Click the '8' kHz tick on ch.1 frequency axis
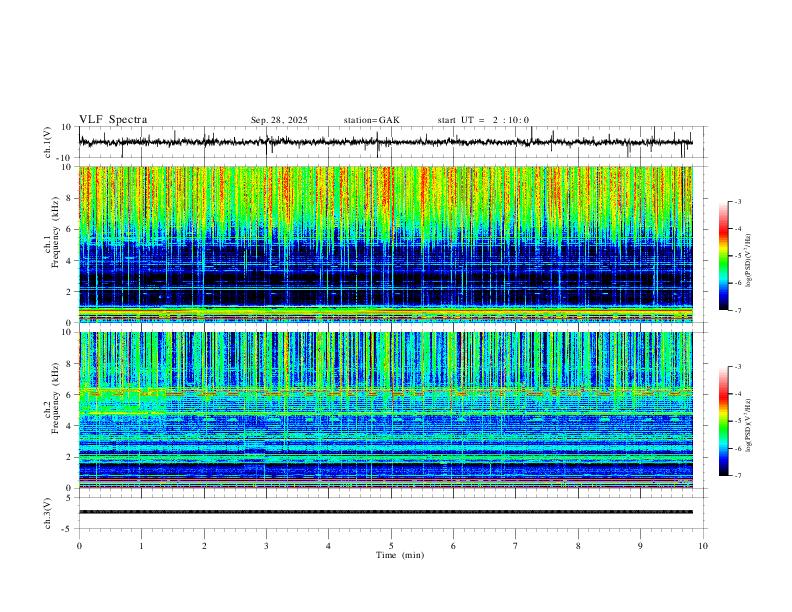792x612 pixels. tap(70, 198)
